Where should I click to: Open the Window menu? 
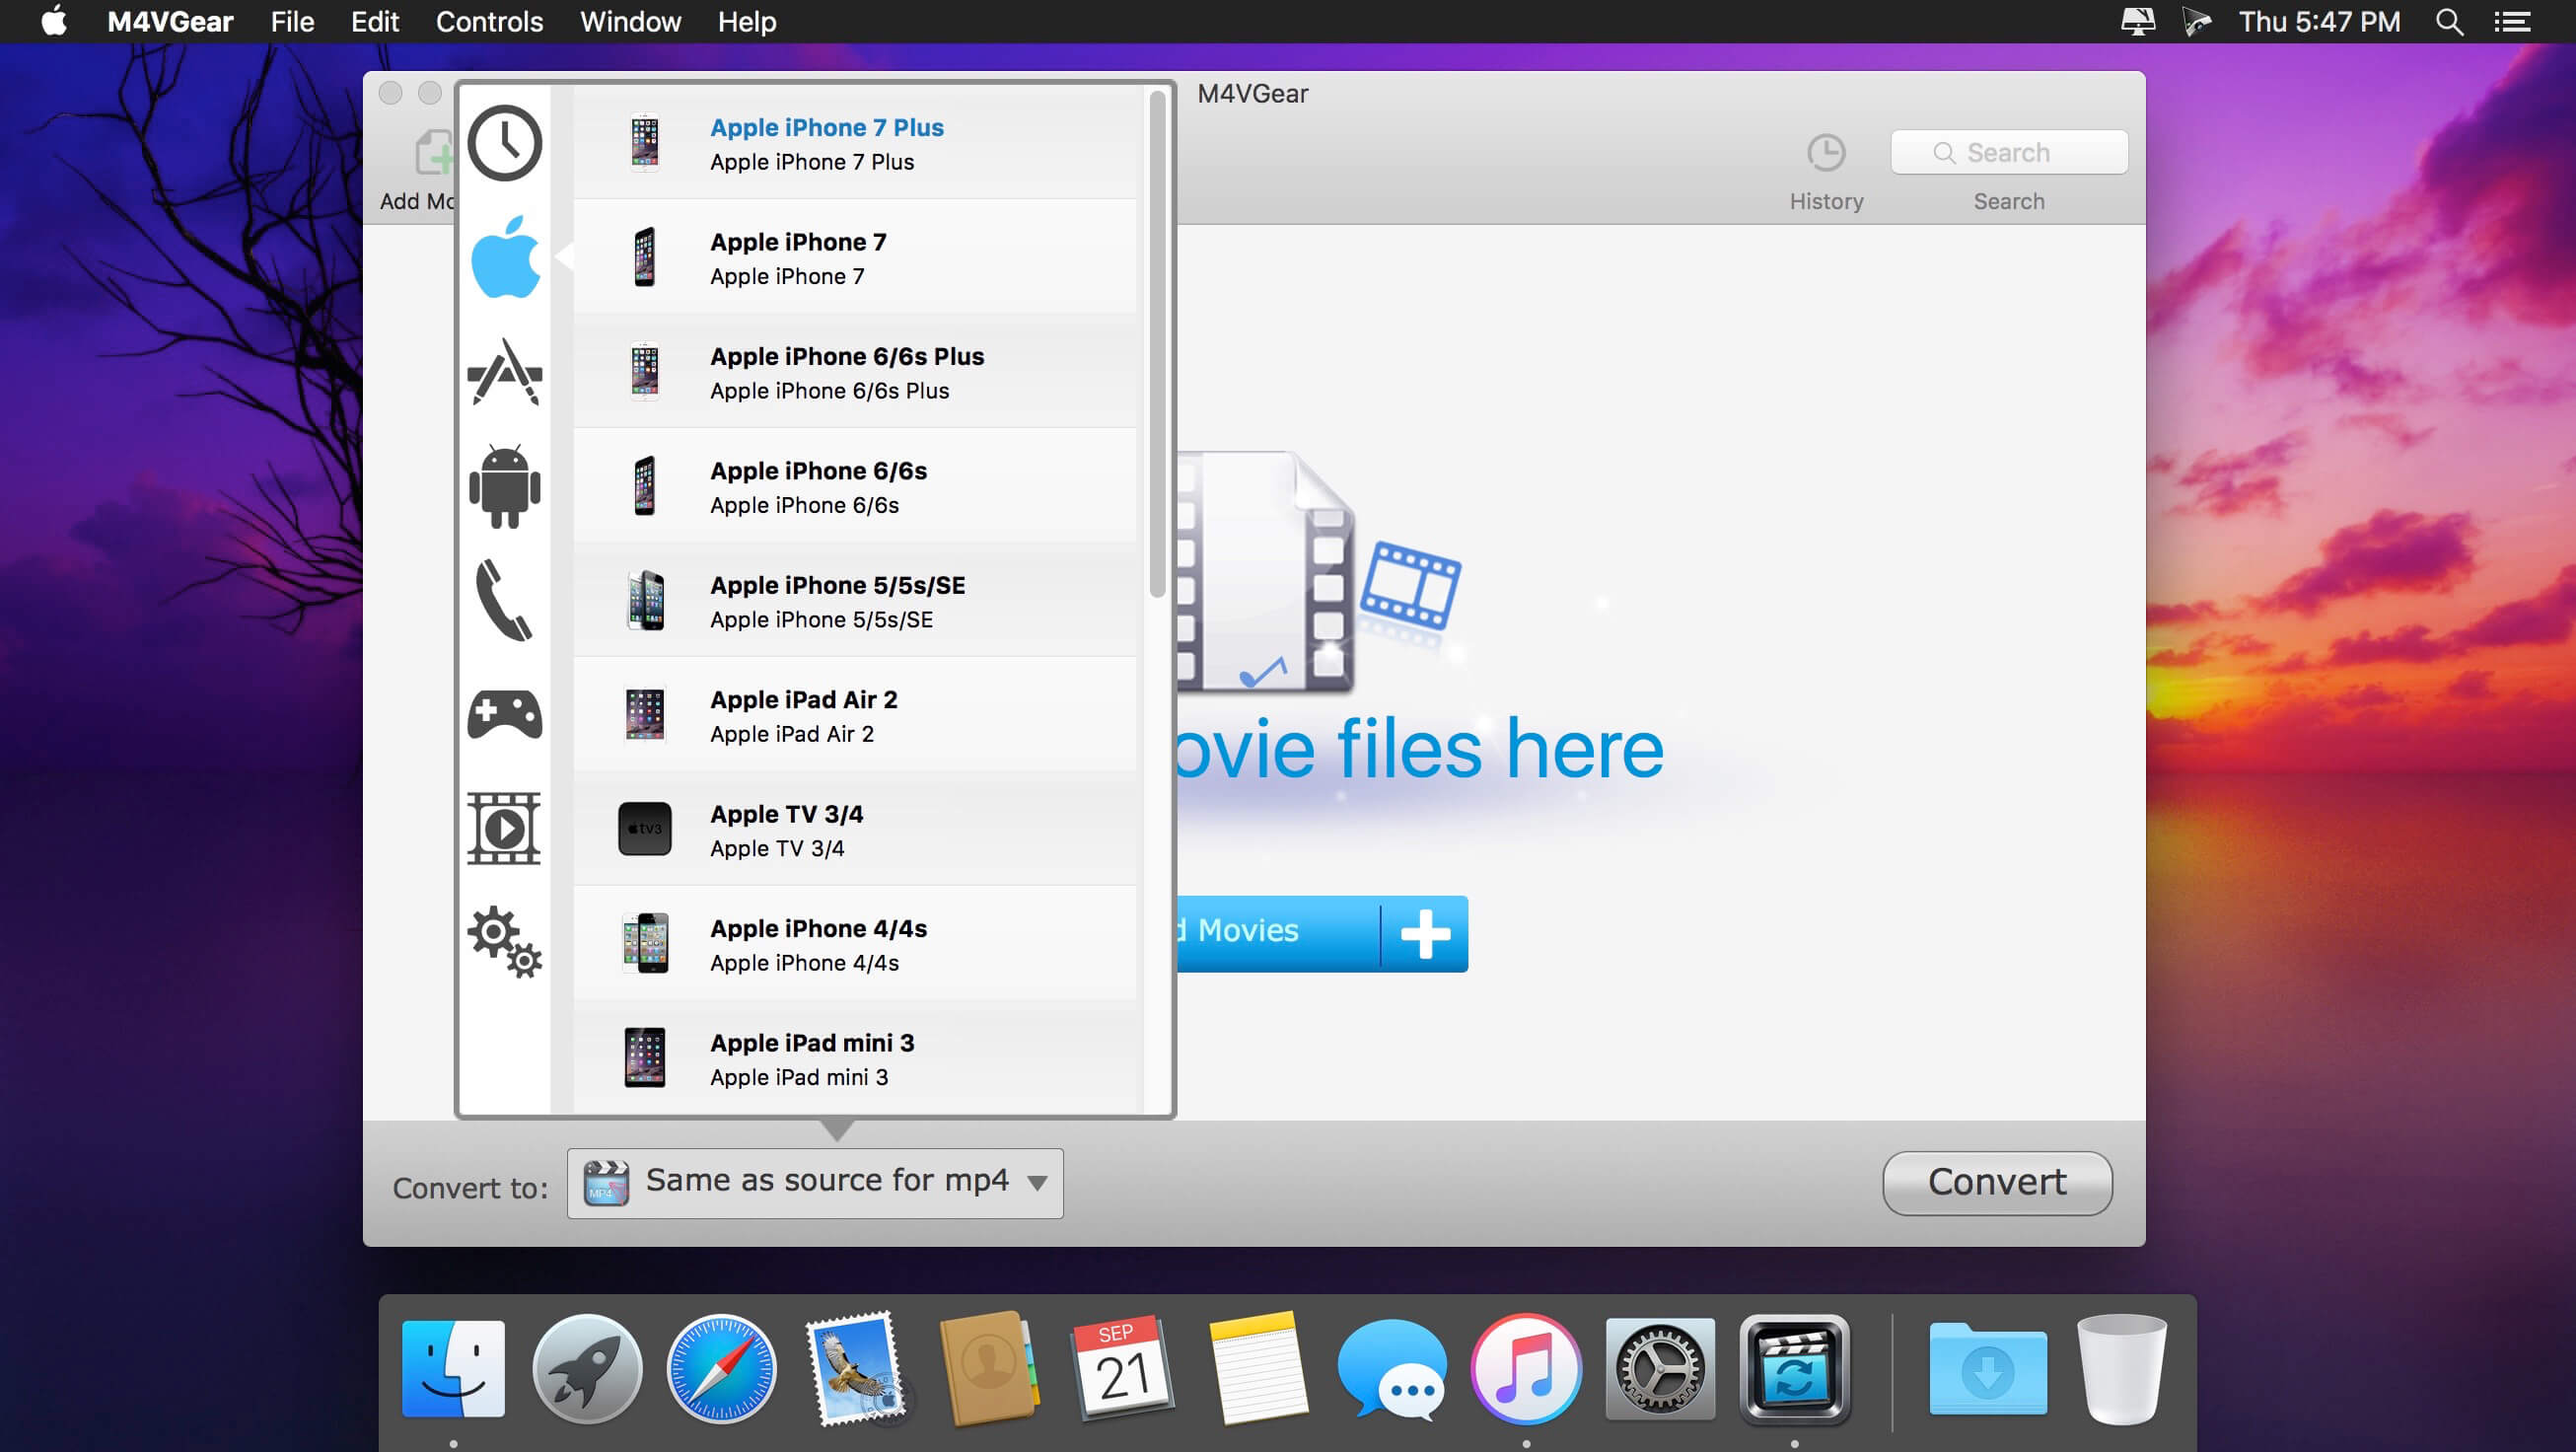click(630, 21)
